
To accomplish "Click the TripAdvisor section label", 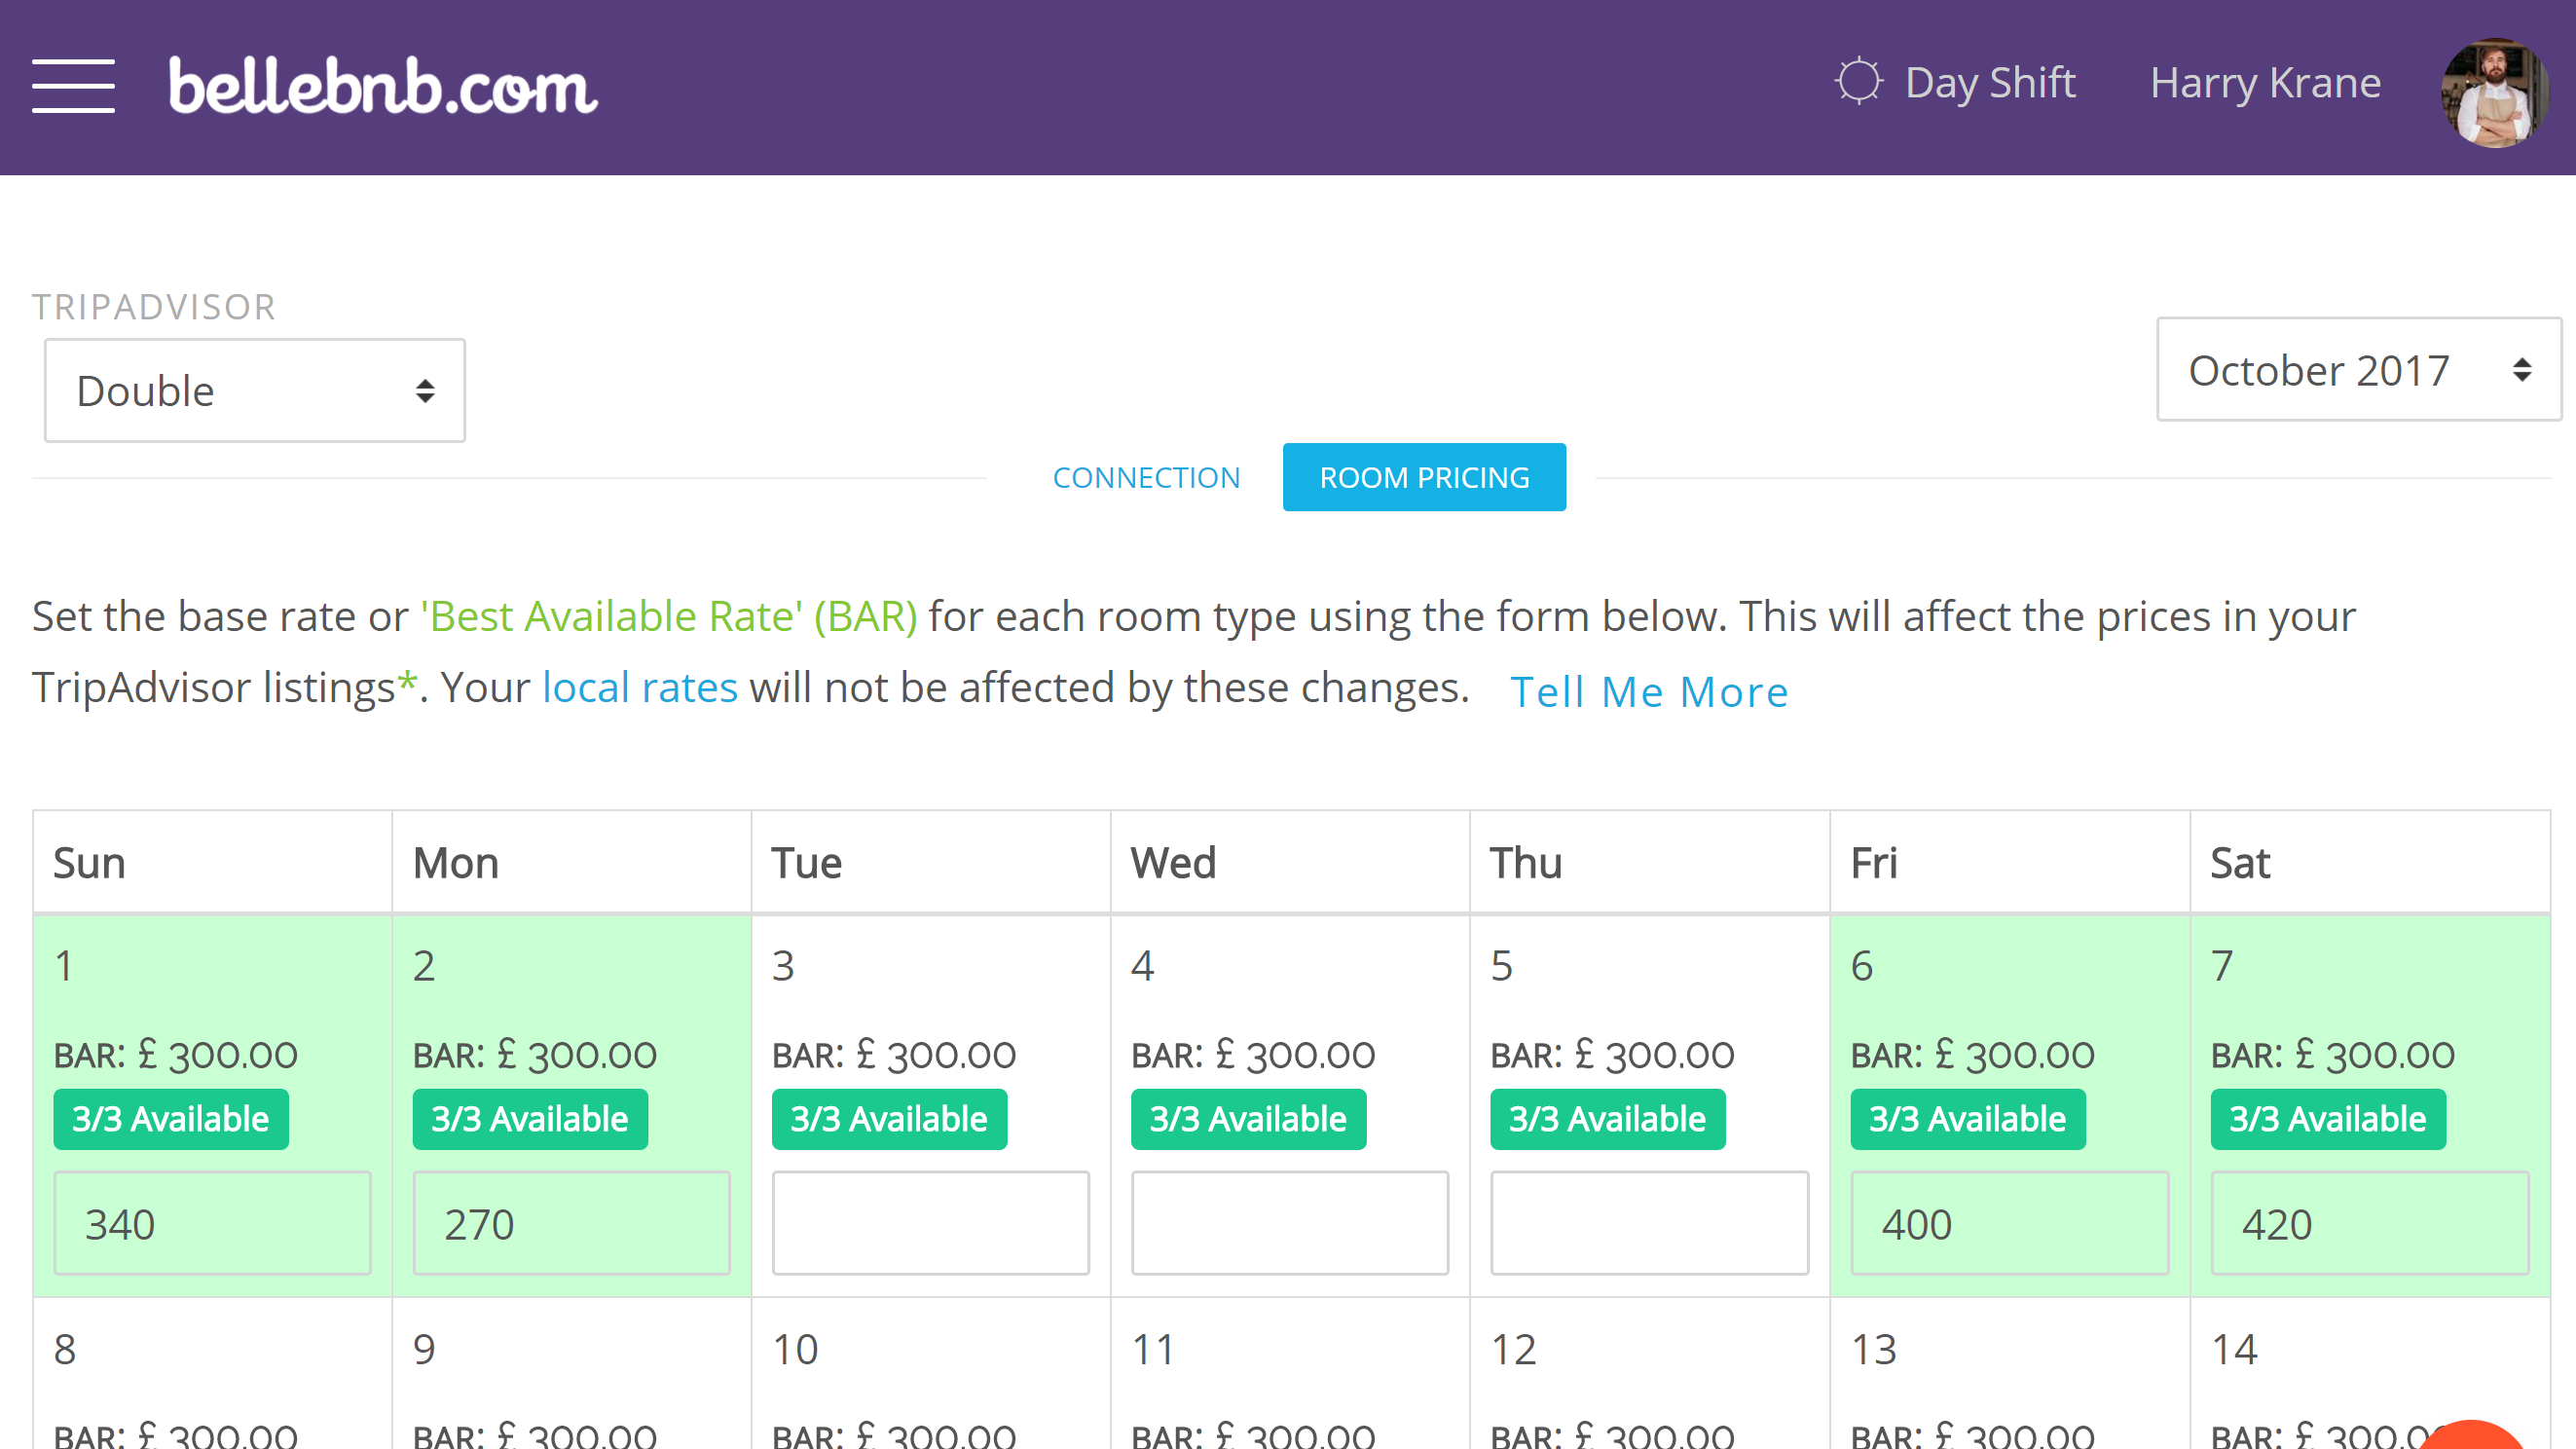I will click(x=154, y=304).
